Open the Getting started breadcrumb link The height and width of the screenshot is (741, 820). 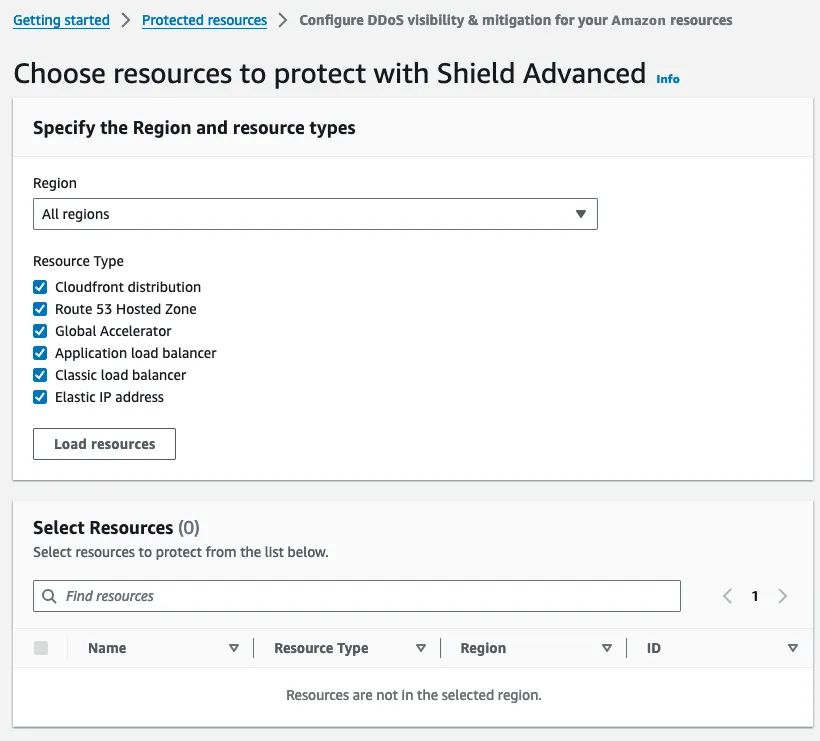click(x=61, y=20)
